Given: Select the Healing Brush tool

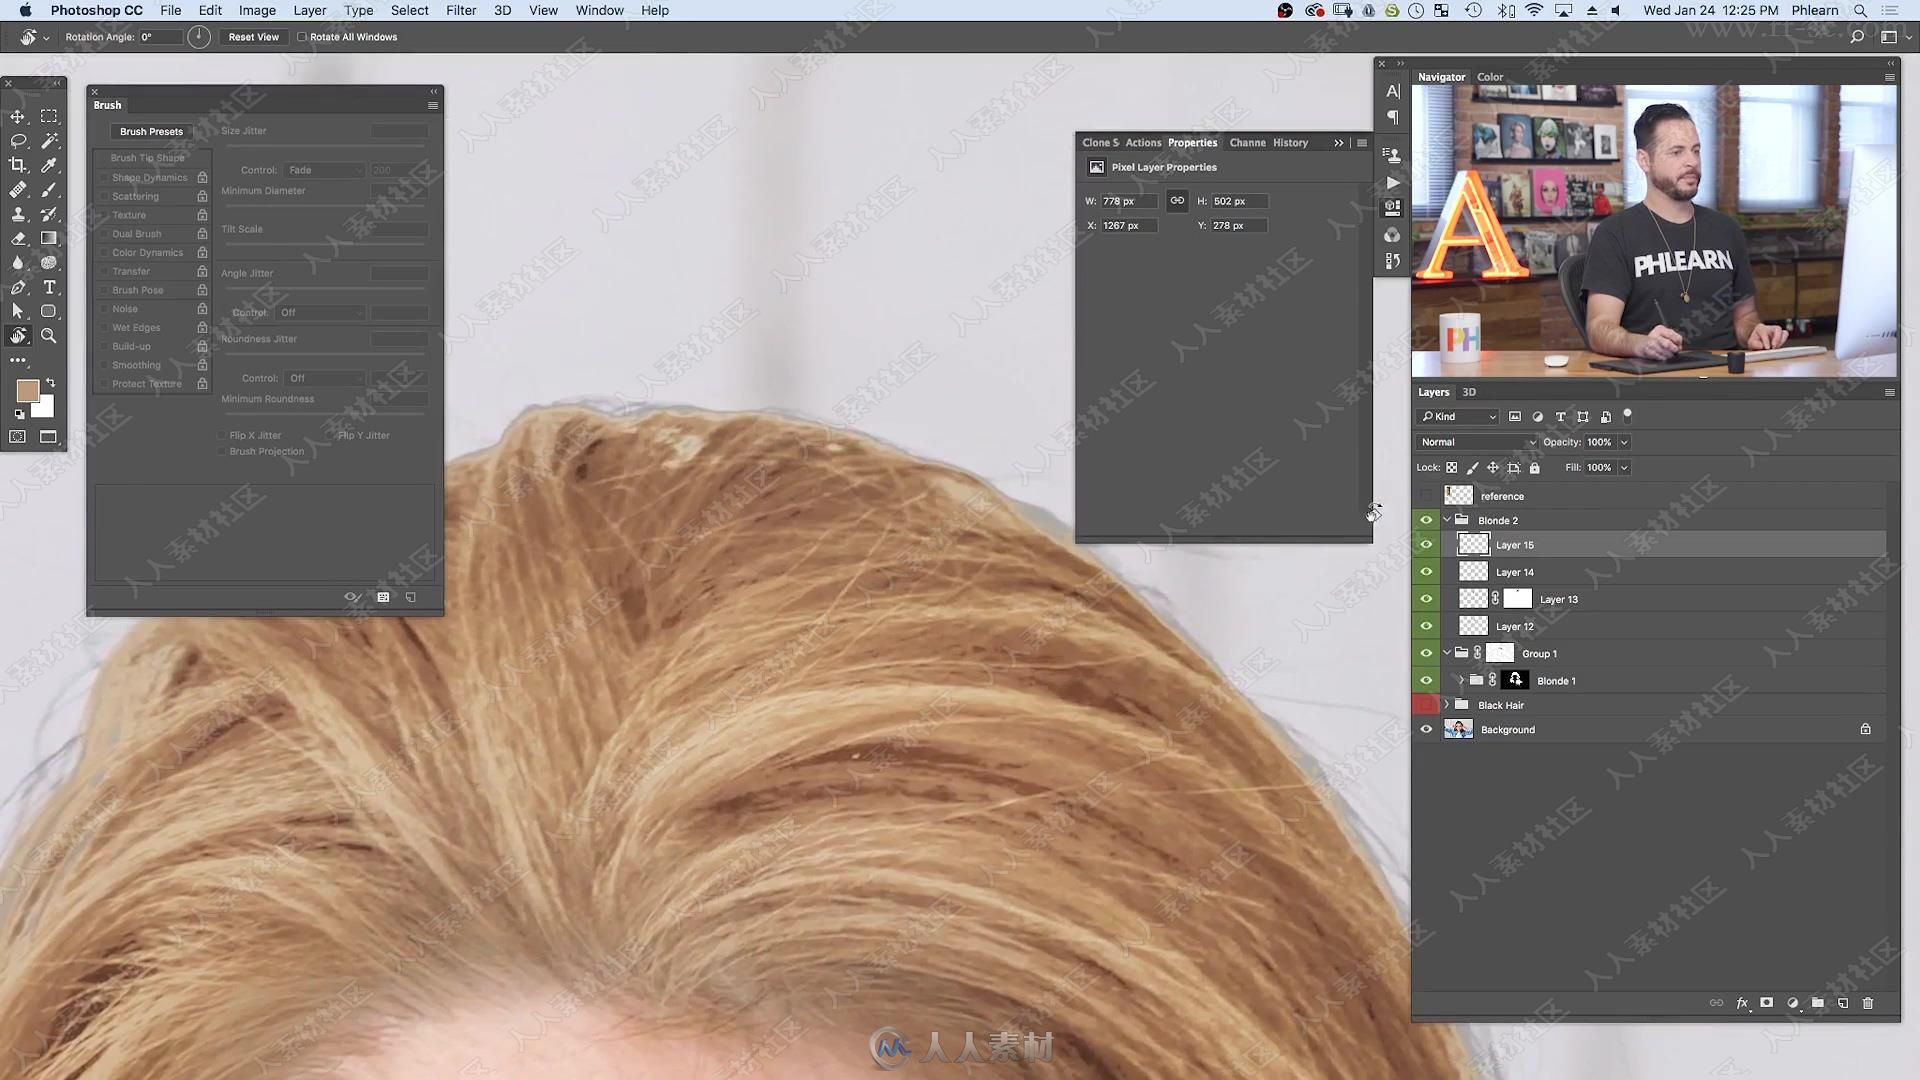Looking at the screenshot, I should coord(18,189).
